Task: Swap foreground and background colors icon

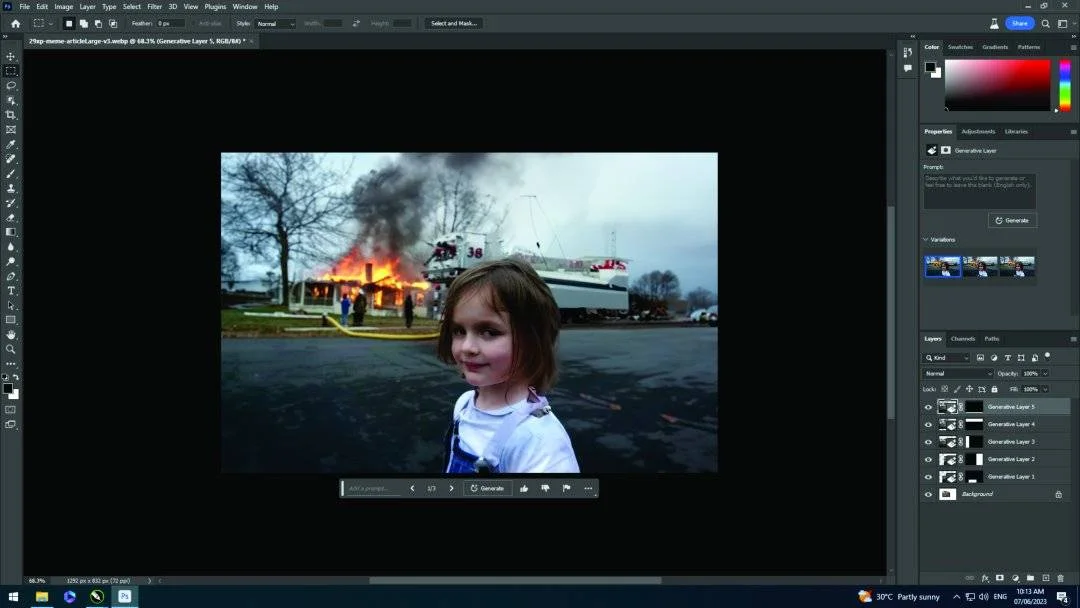Action: [16, 377]
